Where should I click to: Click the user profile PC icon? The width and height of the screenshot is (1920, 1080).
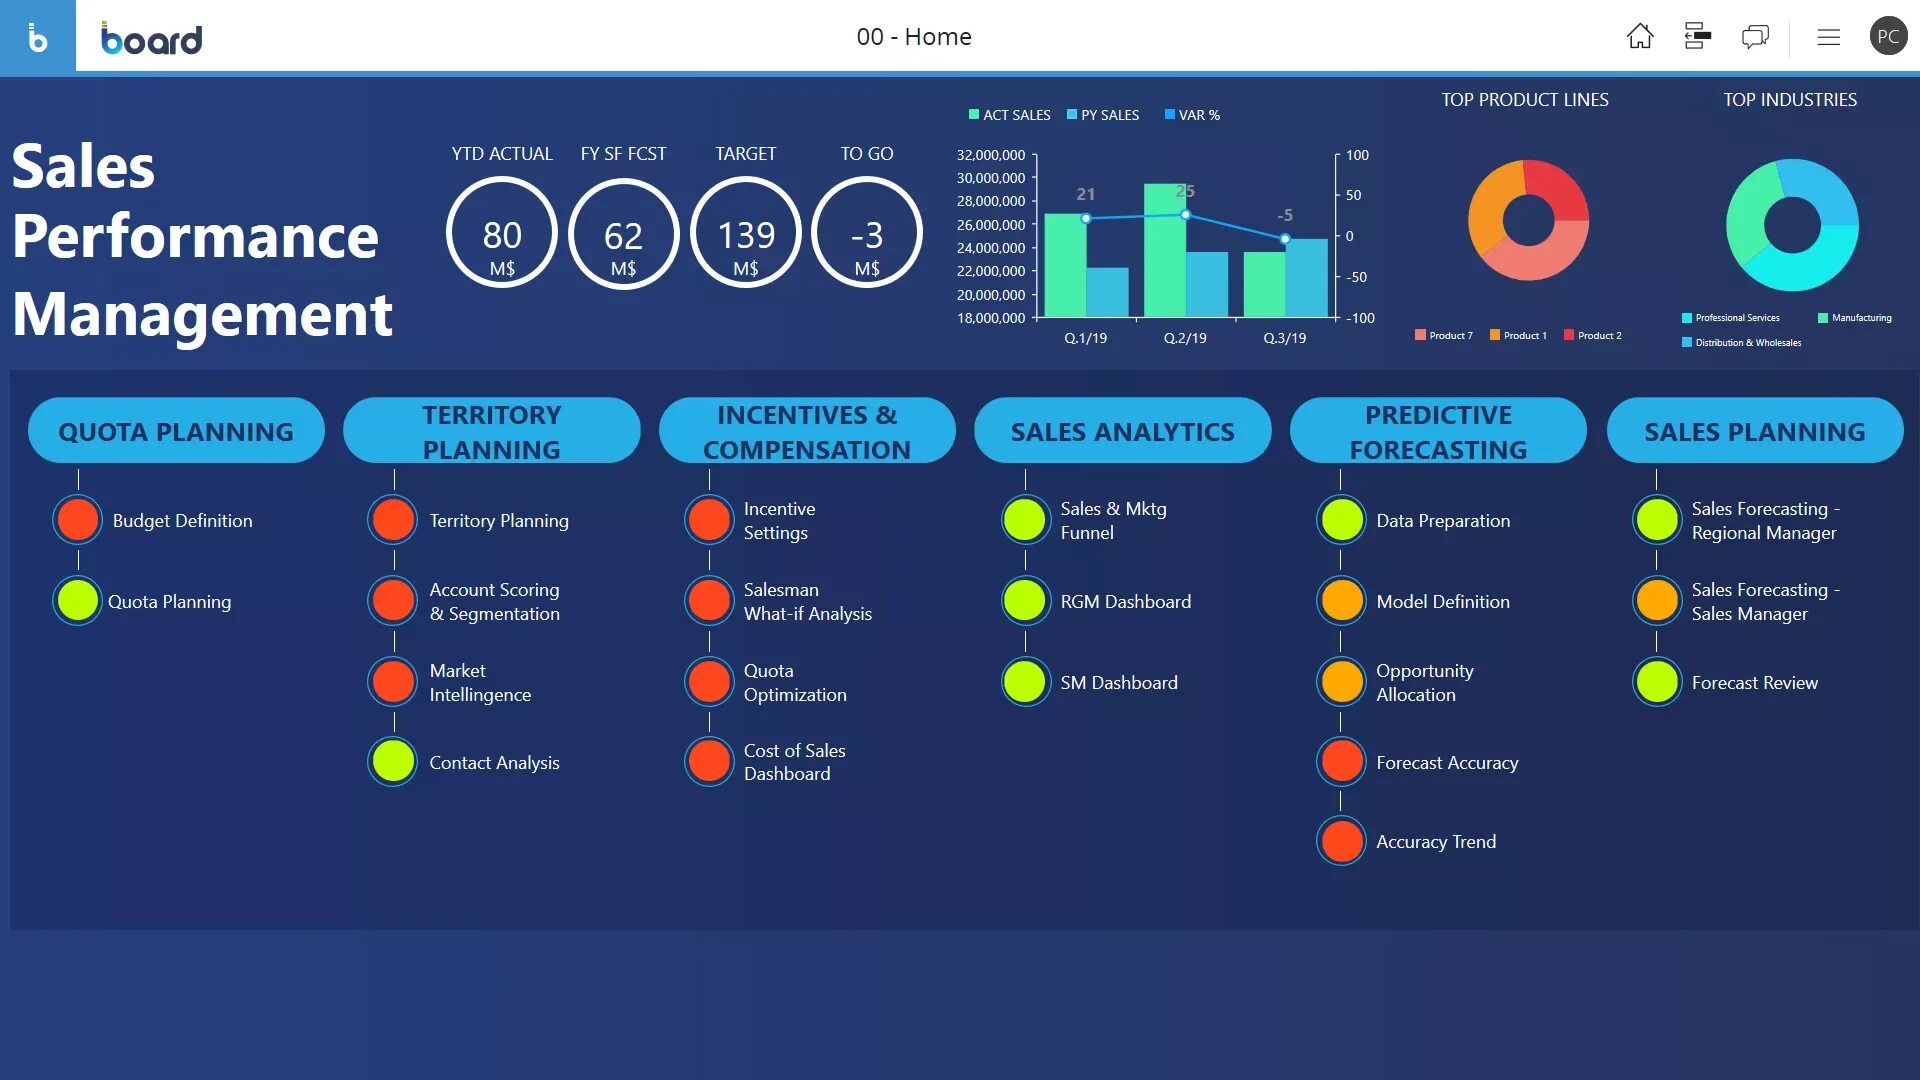pos(1888,36)
